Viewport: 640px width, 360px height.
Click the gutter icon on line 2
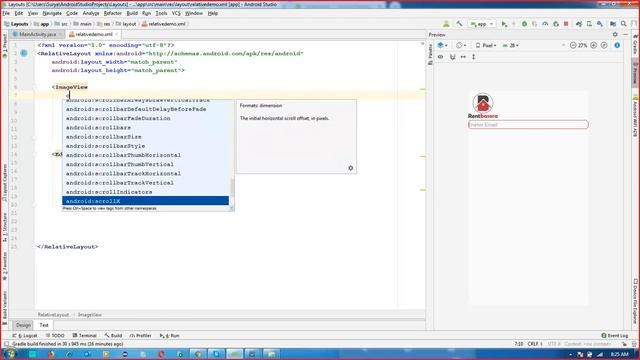24,53
